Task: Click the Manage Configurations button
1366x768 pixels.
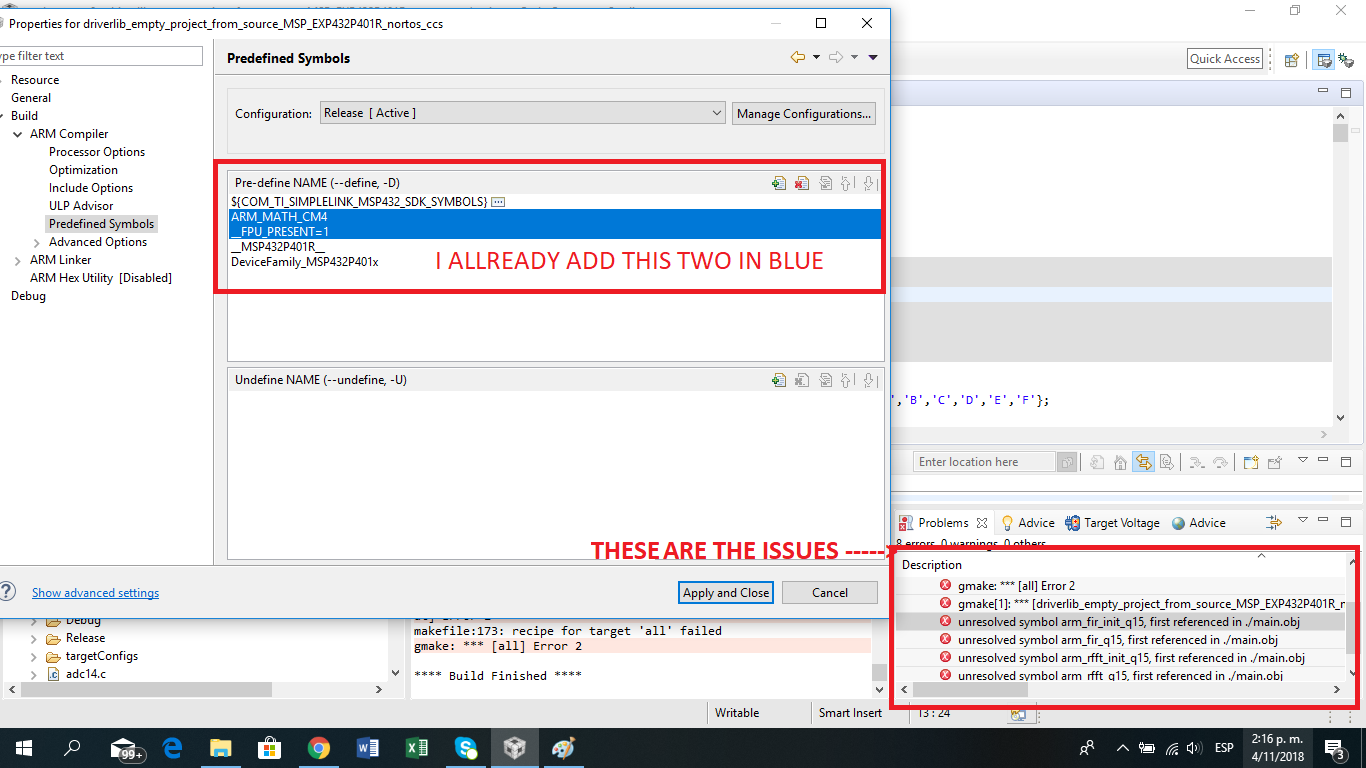Action: 804,113
